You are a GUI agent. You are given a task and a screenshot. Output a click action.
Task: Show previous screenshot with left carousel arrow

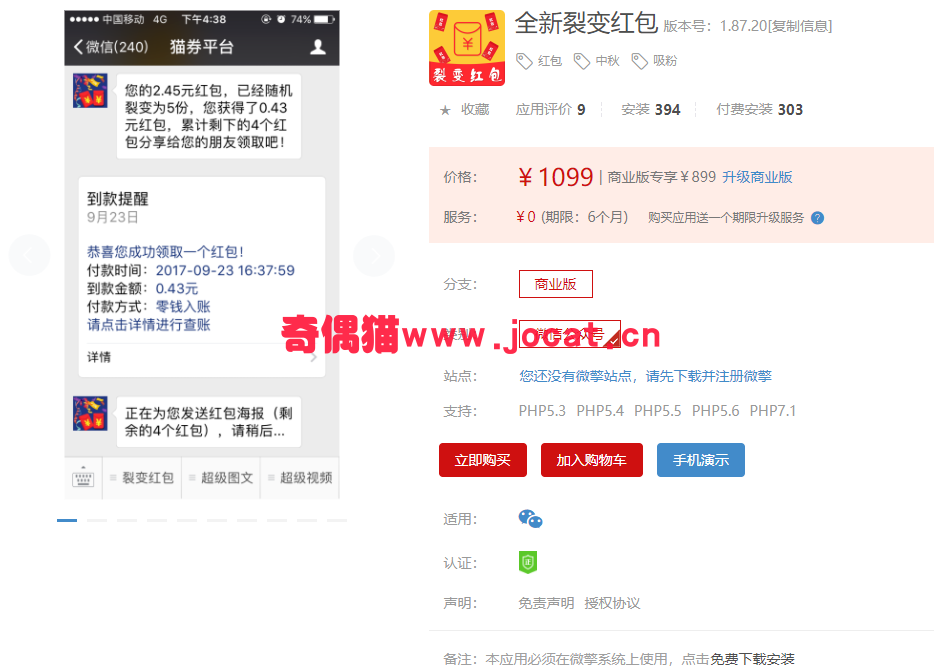29,256
